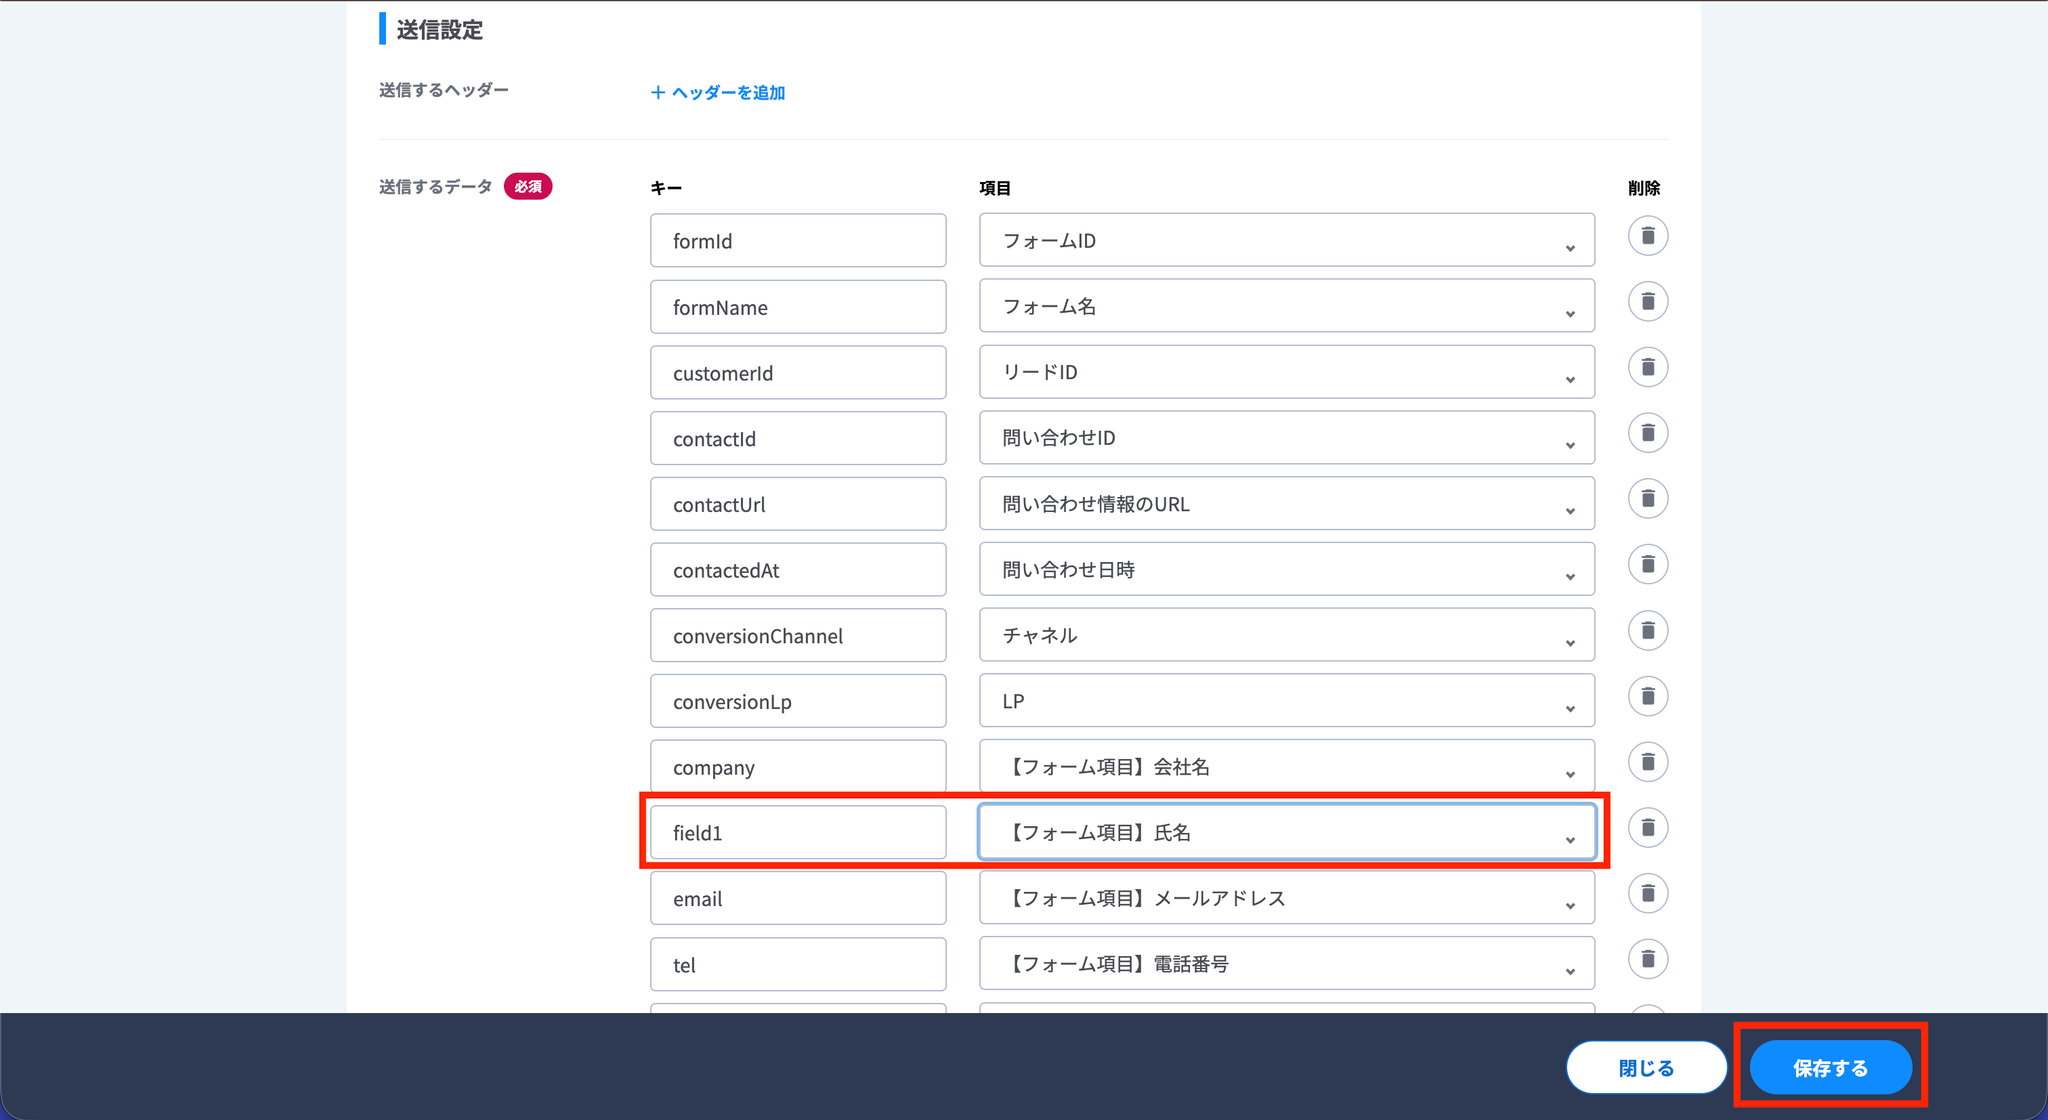Click the 閉じる button
Viewport: 2048px width, 1120px height.
click(1645, 1068)
